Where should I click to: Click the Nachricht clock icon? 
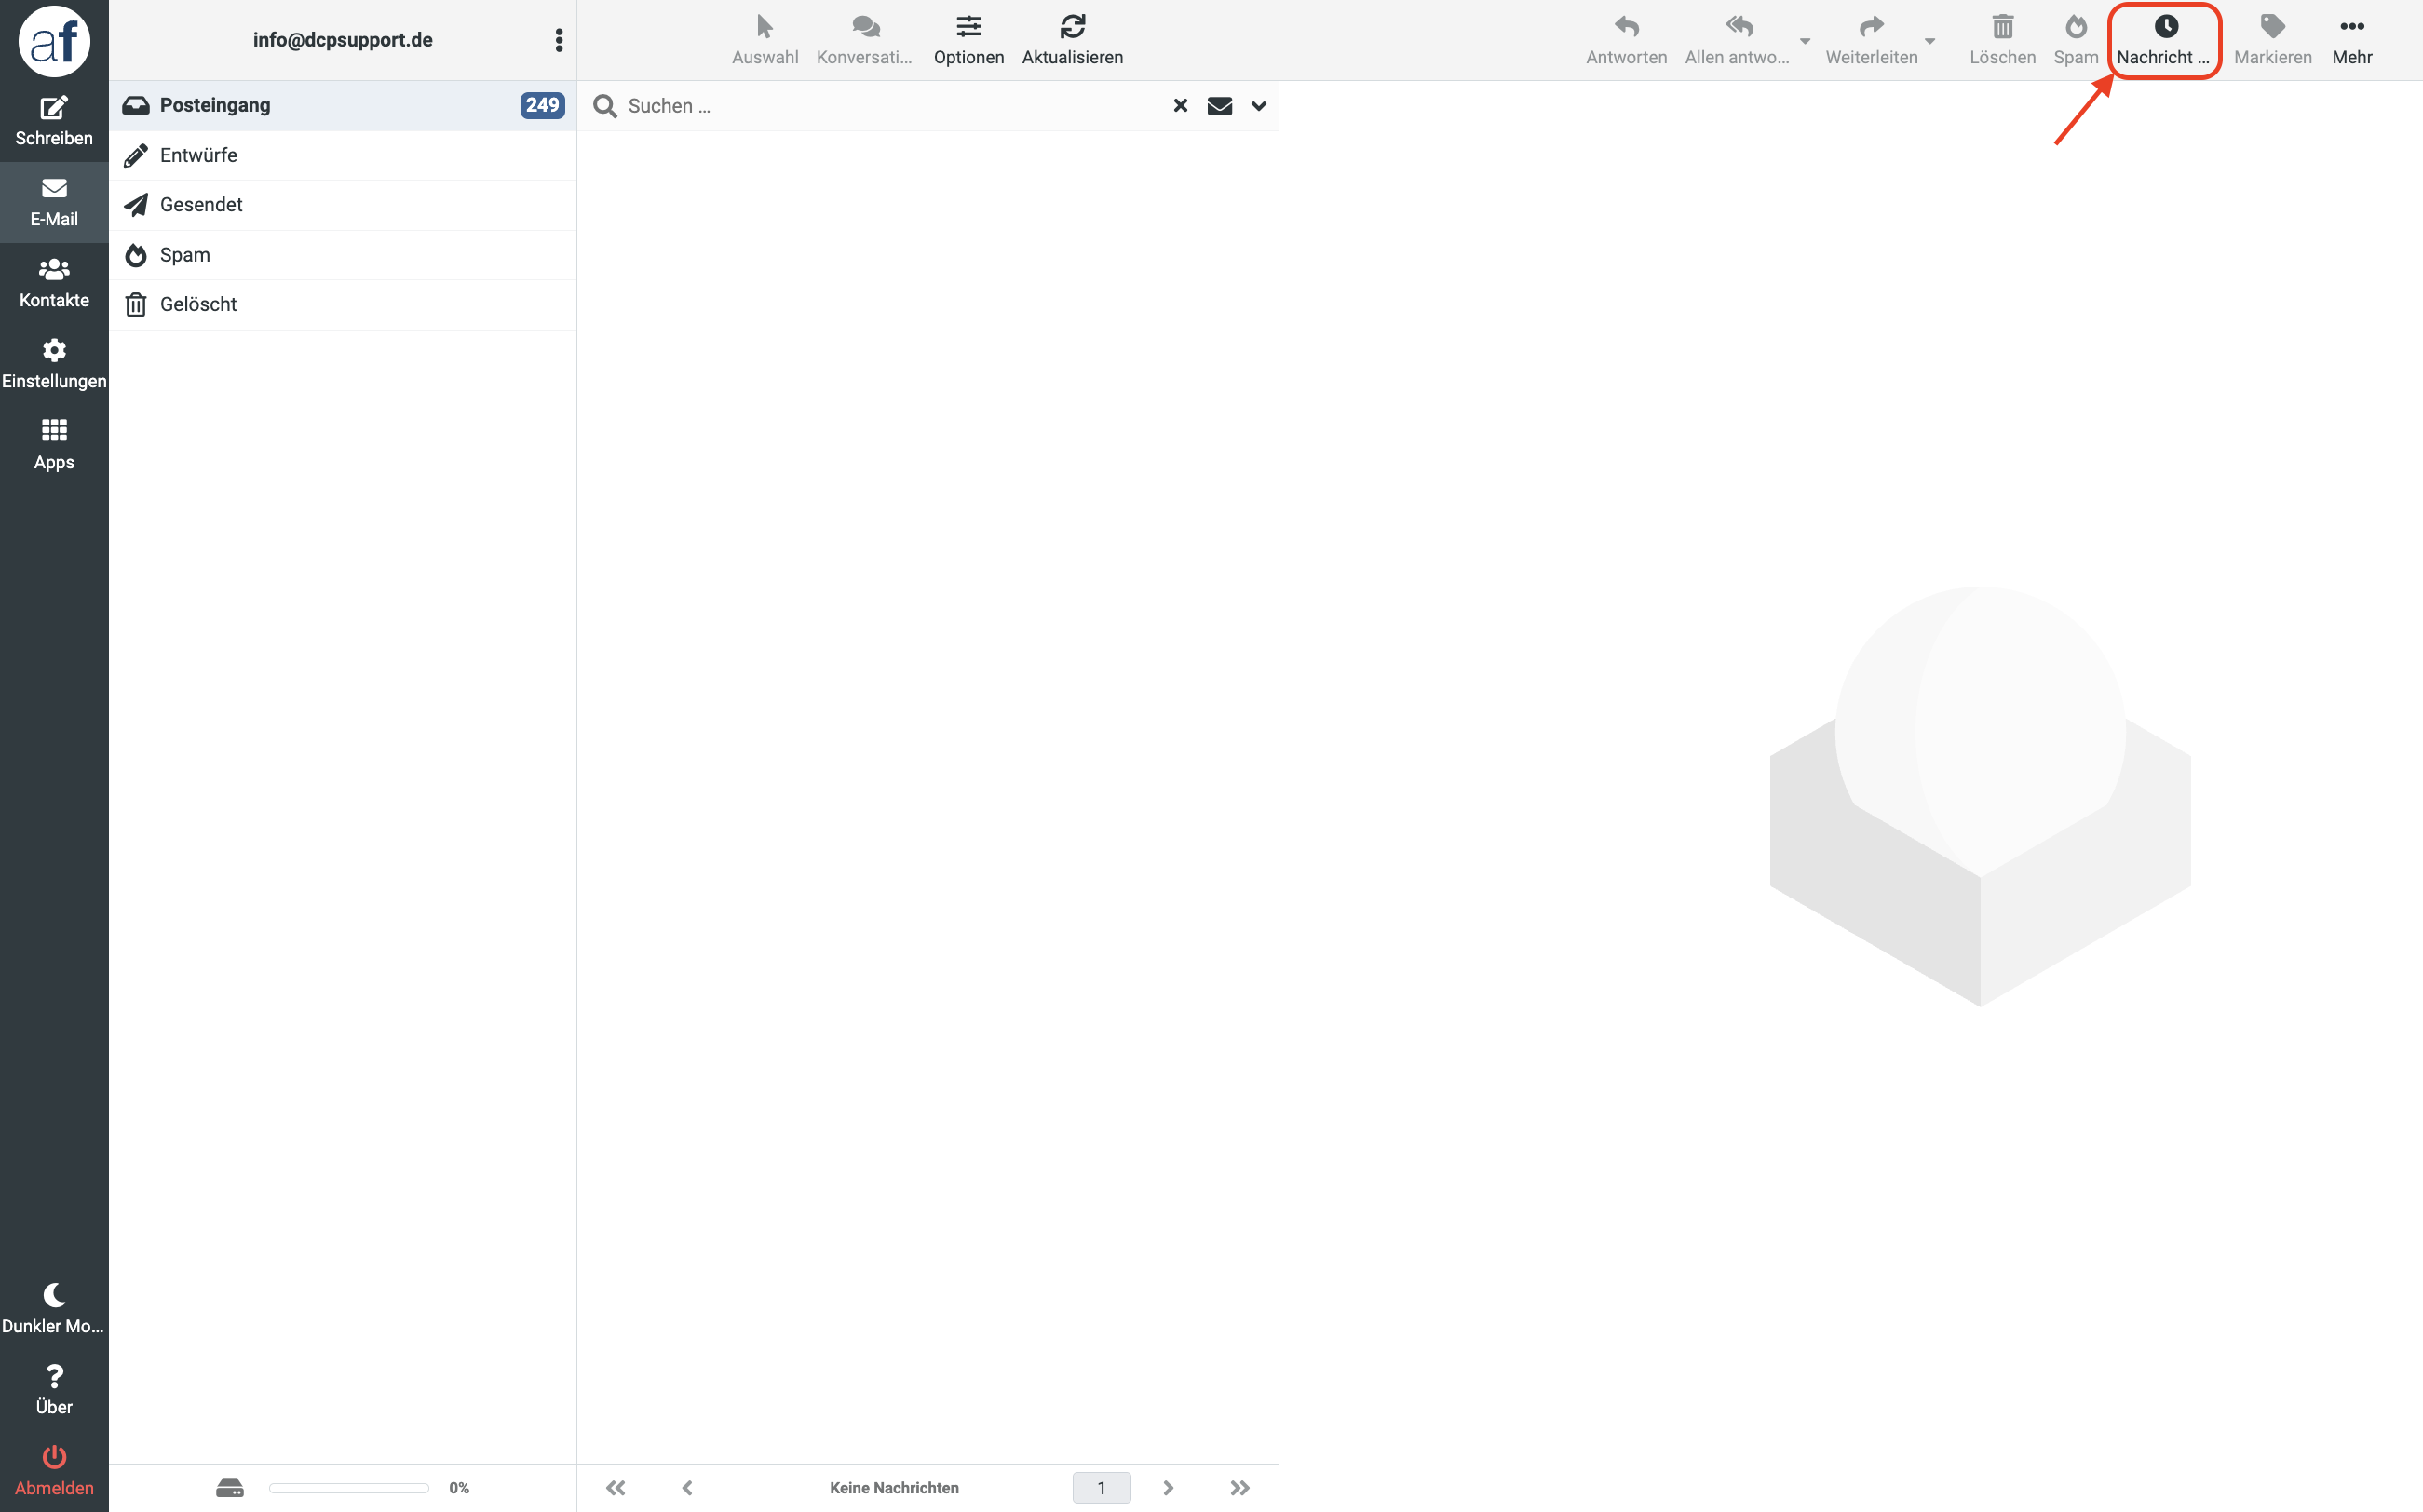coord(2165,27)
